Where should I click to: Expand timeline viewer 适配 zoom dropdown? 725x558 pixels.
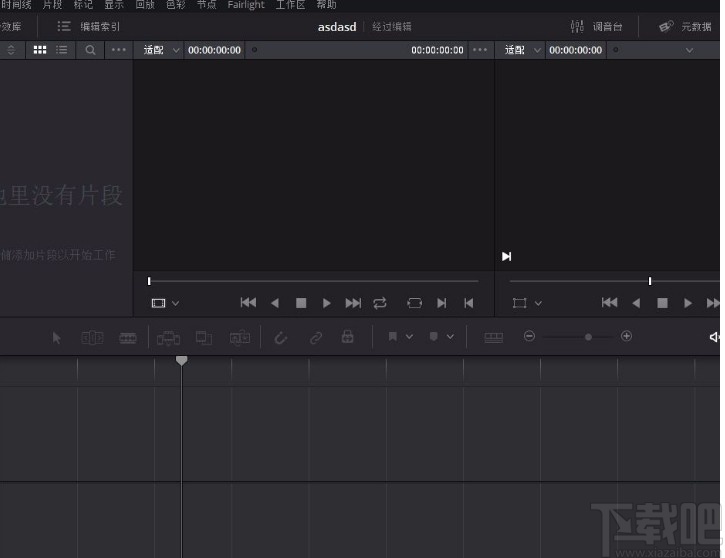[x=522, y=50]
